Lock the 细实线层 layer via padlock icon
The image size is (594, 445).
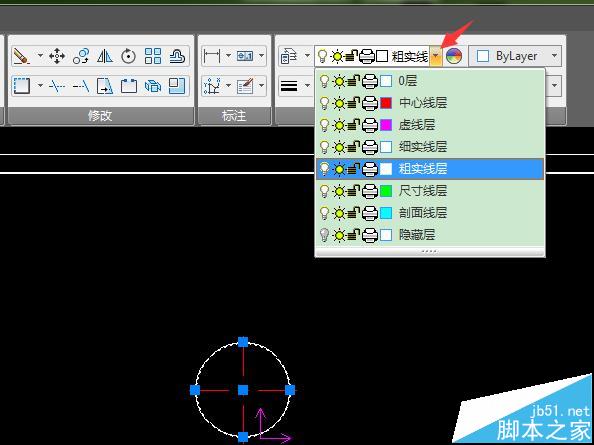353,147
